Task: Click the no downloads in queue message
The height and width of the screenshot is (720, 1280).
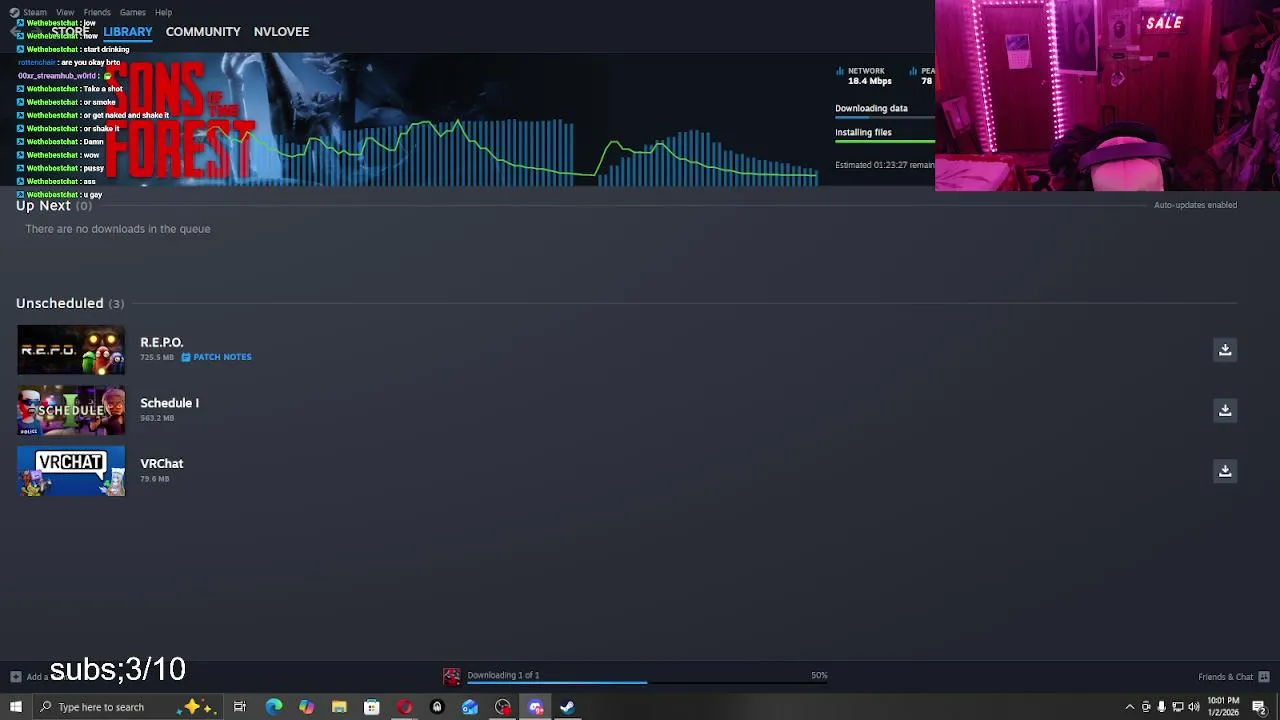Action: 118,229
